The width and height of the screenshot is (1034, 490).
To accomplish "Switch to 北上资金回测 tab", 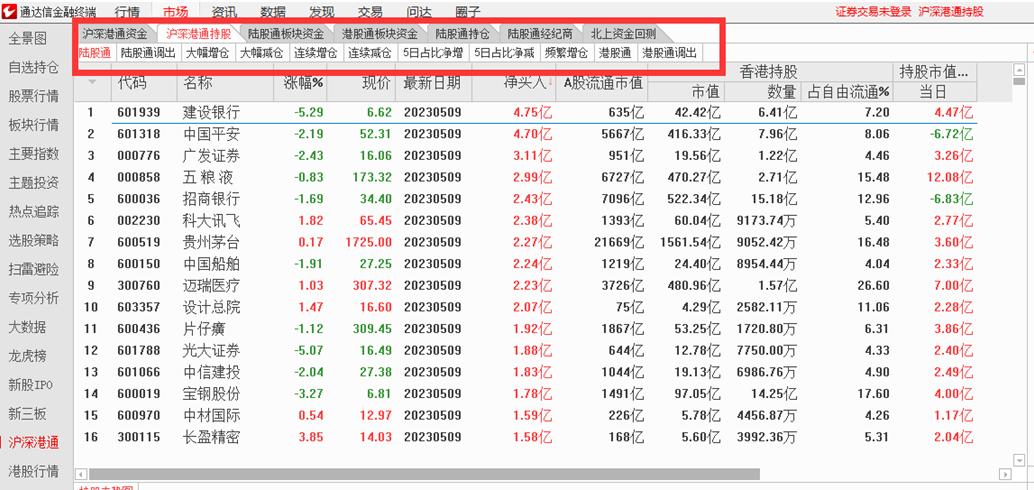I will tap(623, 34).
